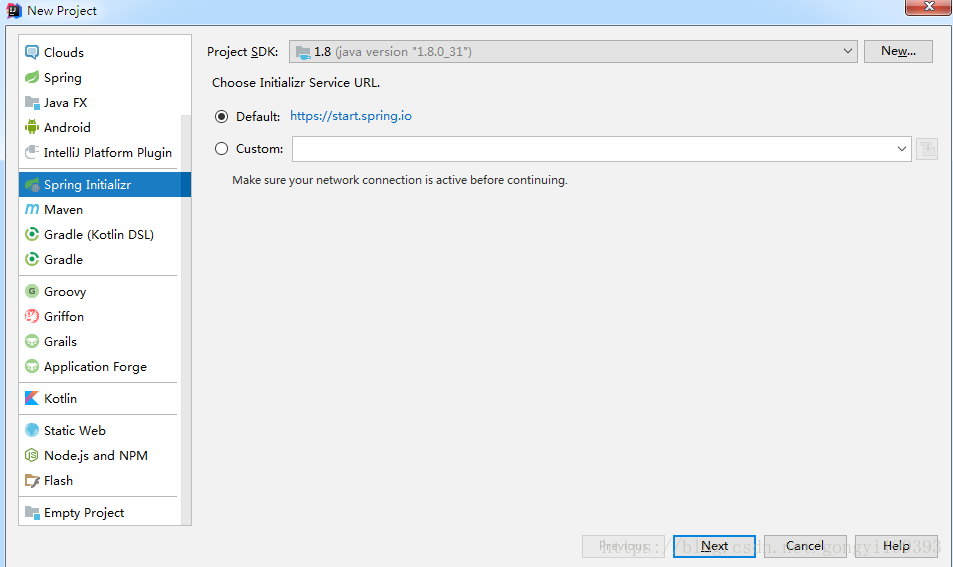Click the Cancel button
The height and width of the screenshot is (567, 953).
pyautogui.click(x=805, y=546)
